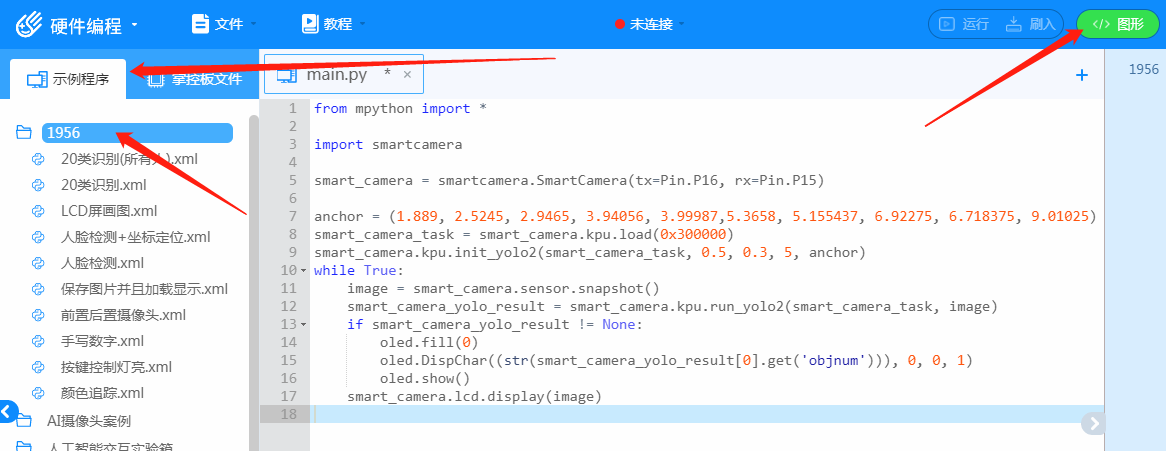Expand the AI摄像头案例 folder

[88, 421]
